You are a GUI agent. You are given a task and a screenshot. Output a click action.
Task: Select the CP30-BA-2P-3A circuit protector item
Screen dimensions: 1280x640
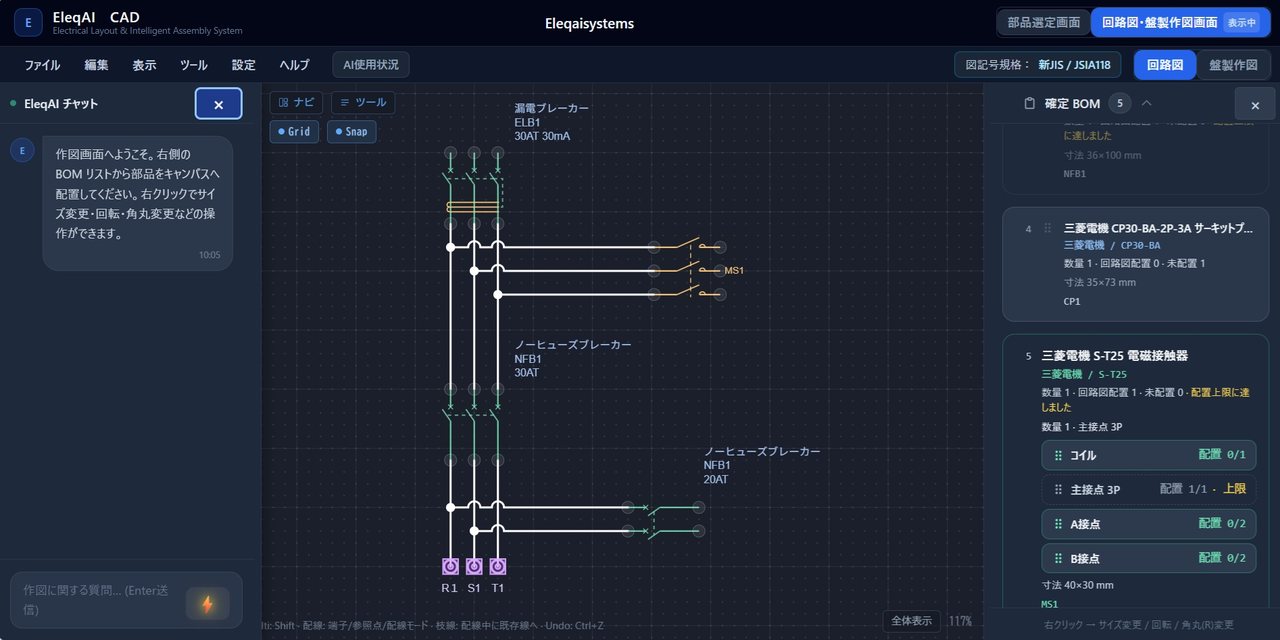tap(1135, 263)
